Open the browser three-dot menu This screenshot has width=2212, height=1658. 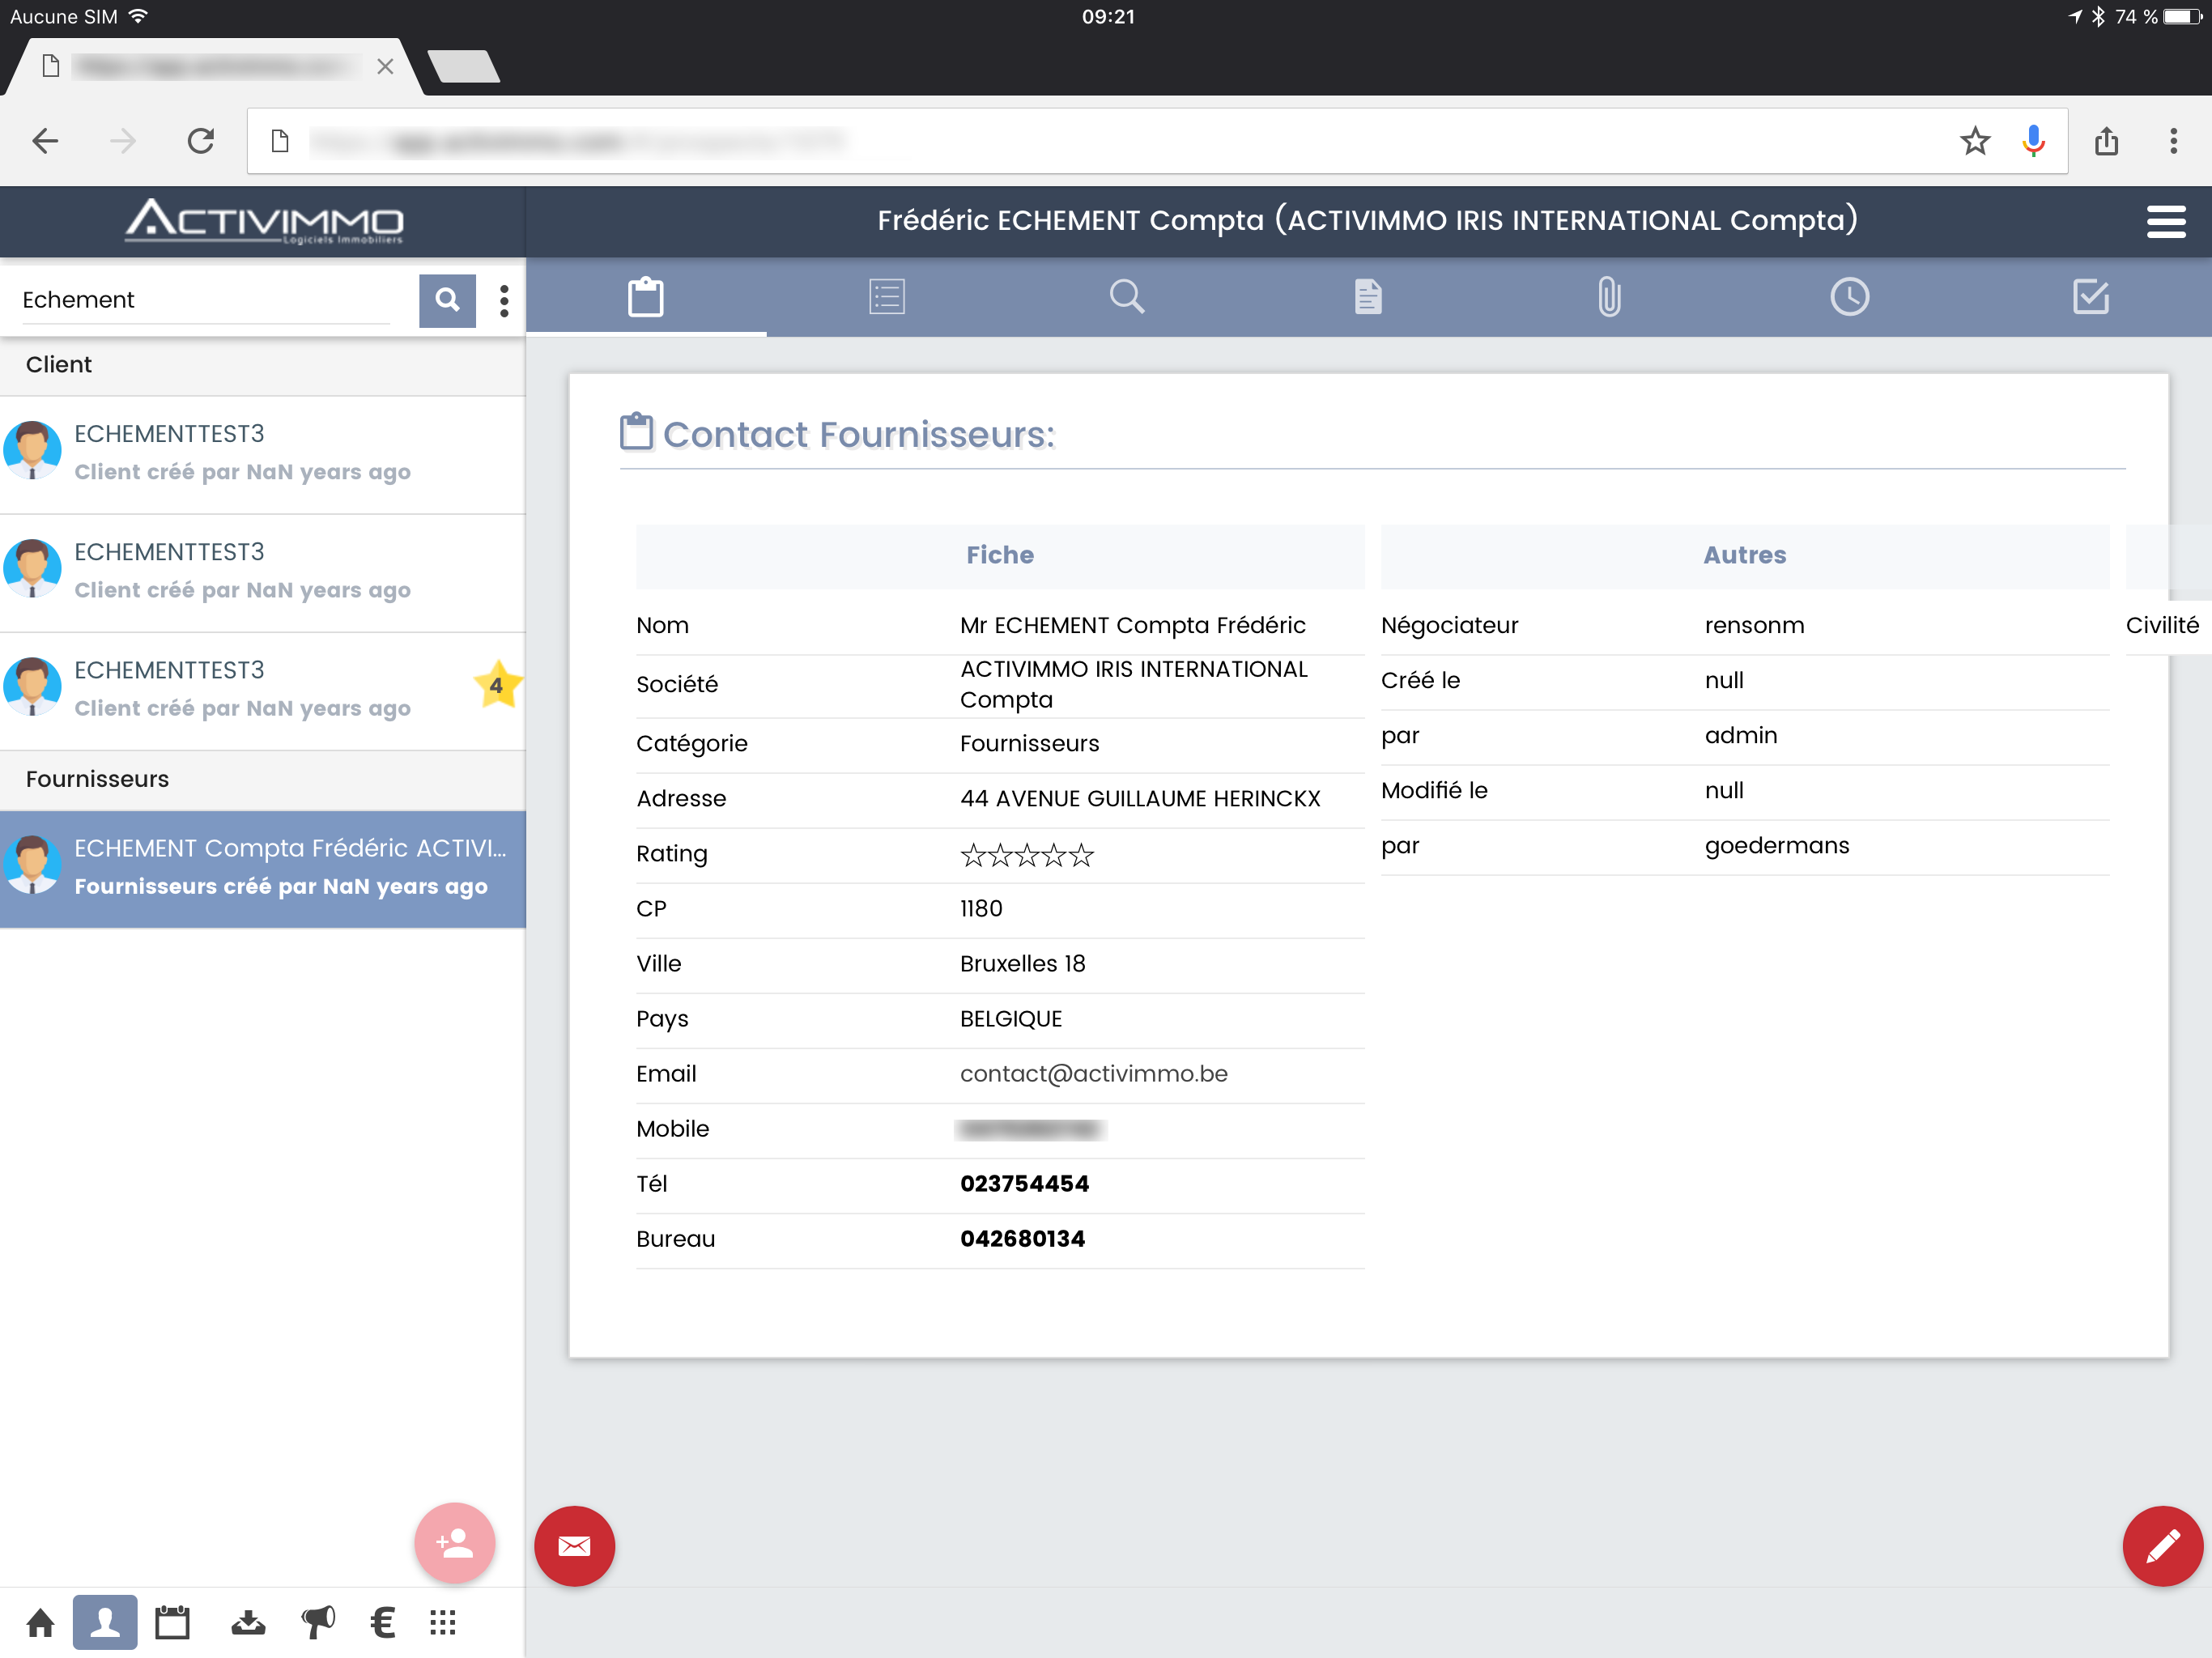(2173, 141)
